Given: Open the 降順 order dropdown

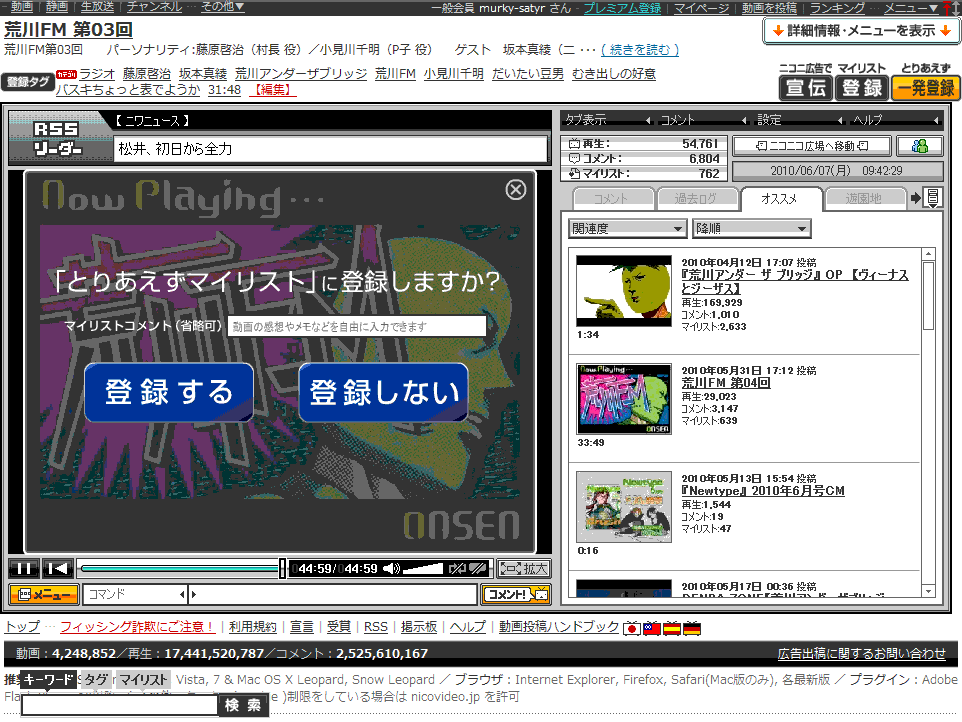Looking at the screenshot, I should click(x=752, y=229).
